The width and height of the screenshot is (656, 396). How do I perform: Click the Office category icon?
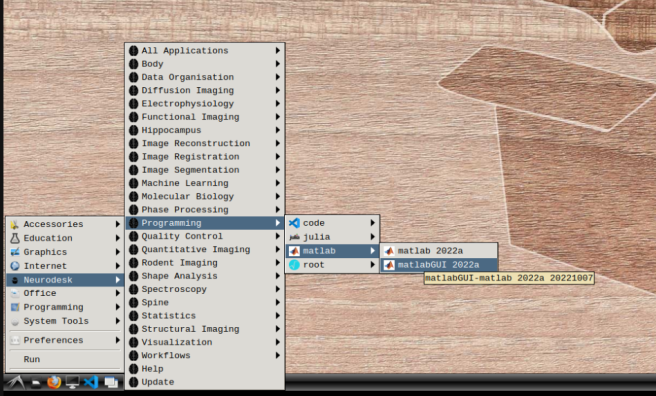pos(15,293)
